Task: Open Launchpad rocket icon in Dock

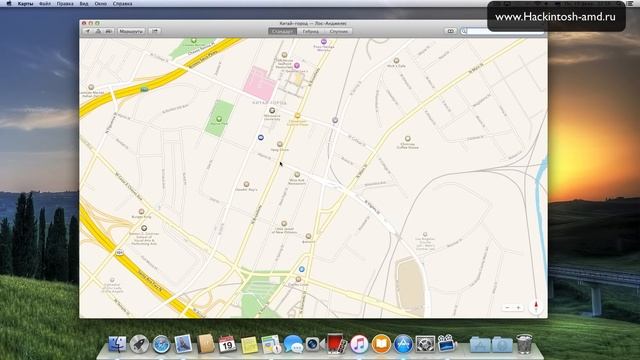Action: tap(139, 344)
